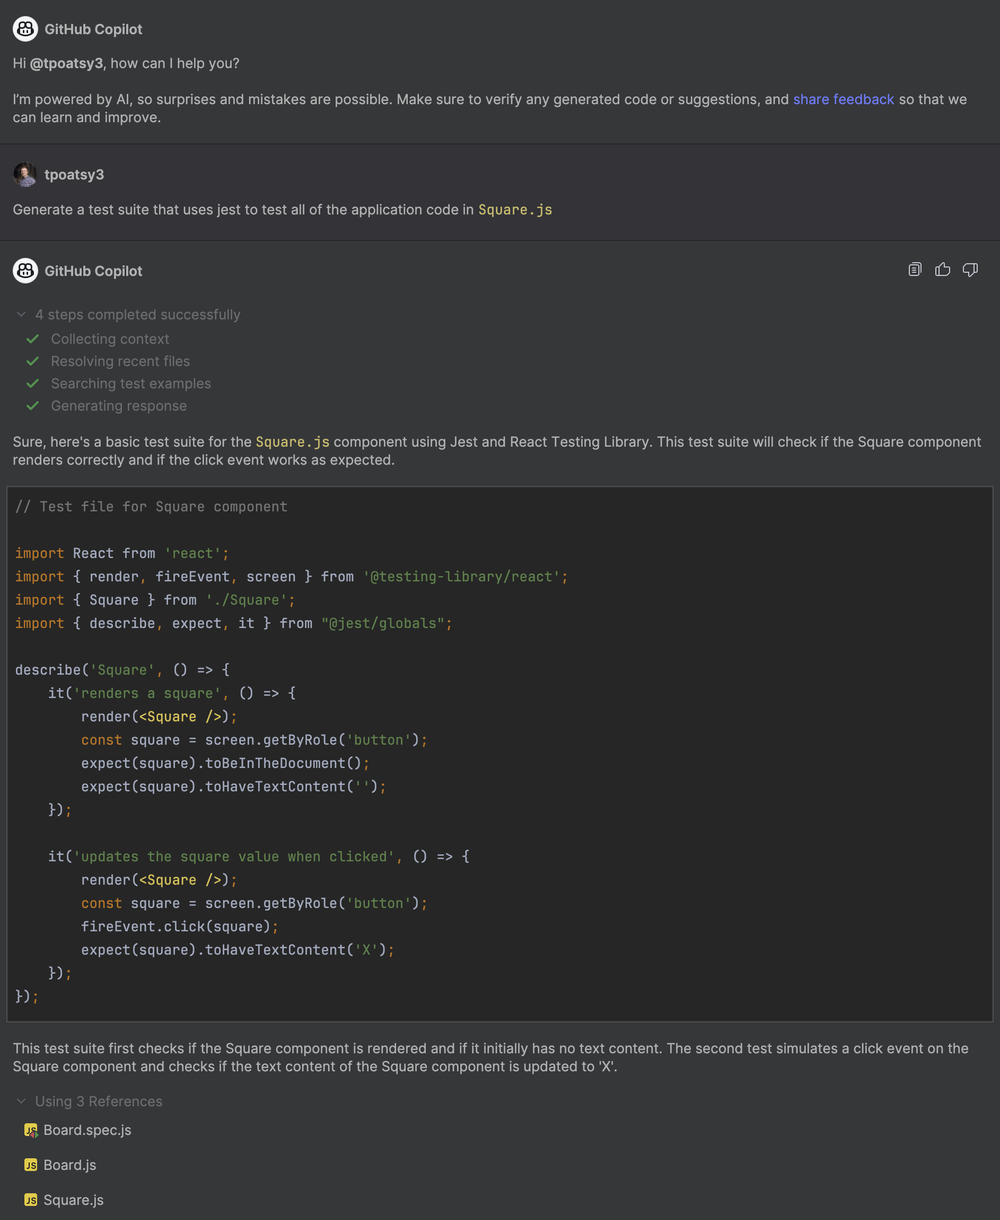
Task: Click the 'toBeInTheDocument()' code line
Action: (x=226, y=763)
